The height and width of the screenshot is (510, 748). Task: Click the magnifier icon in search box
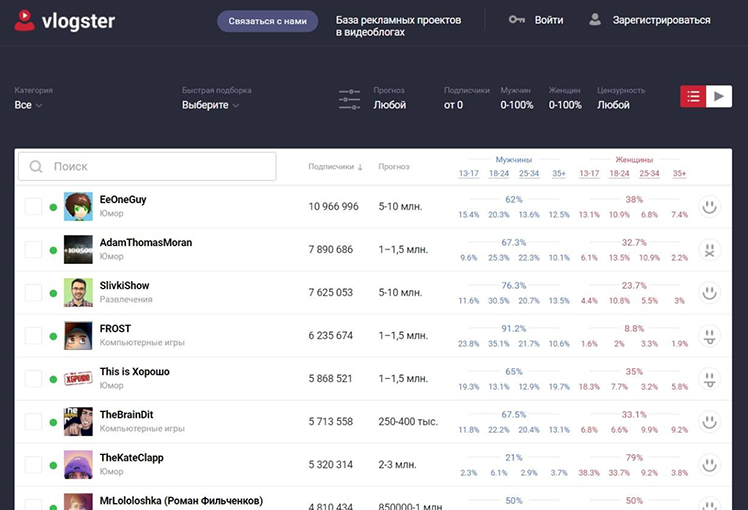(36, 167)
